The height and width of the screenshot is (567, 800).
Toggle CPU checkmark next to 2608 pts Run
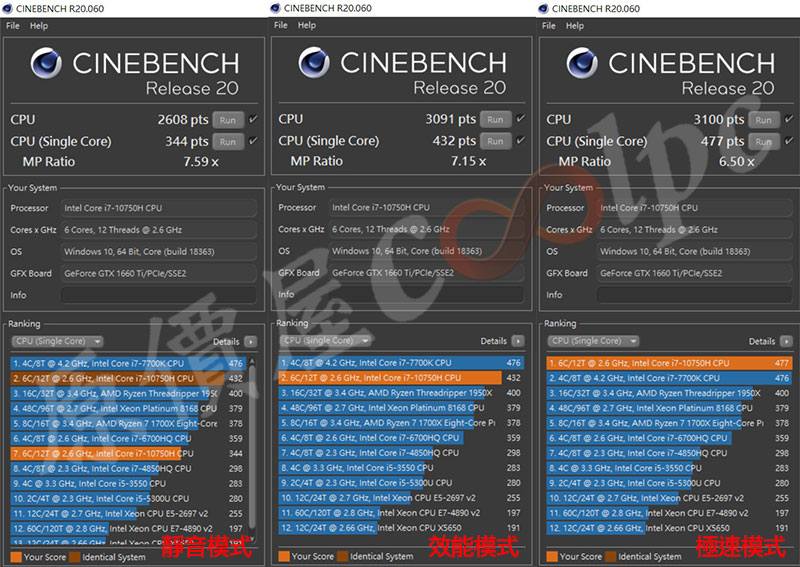[x=253, y=119]
